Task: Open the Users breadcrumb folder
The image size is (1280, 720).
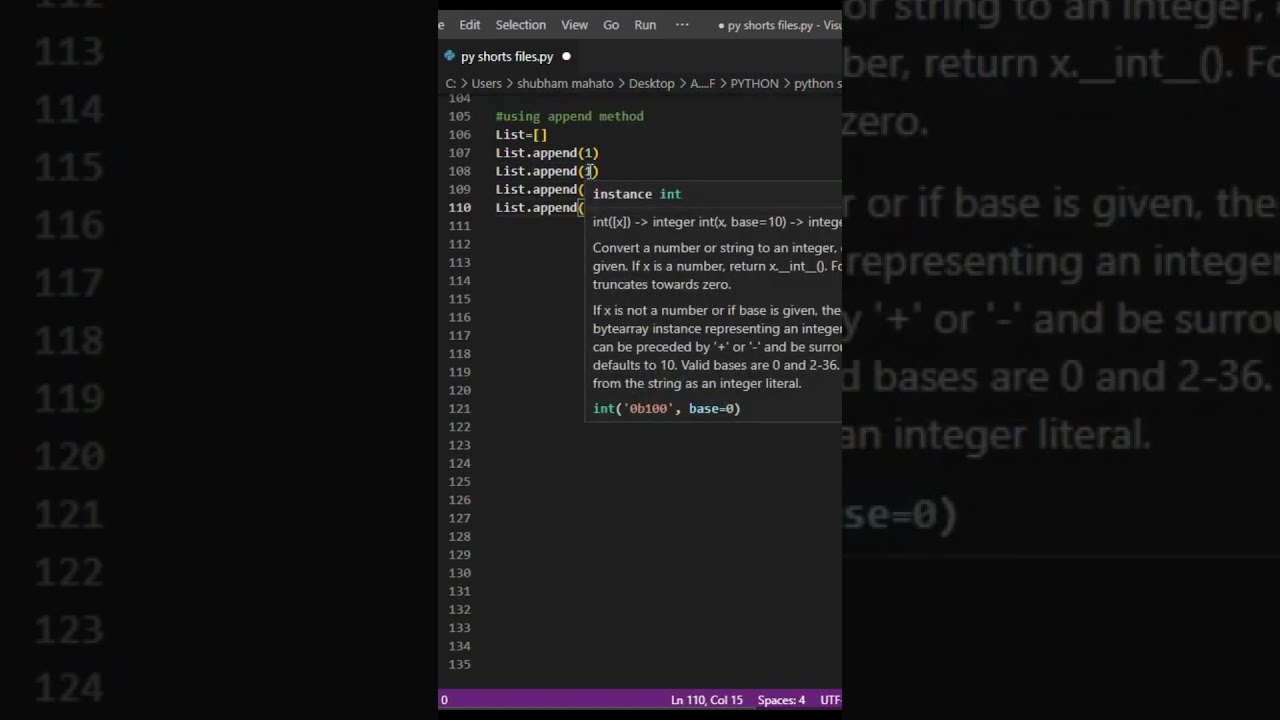Action: point(486,84)
